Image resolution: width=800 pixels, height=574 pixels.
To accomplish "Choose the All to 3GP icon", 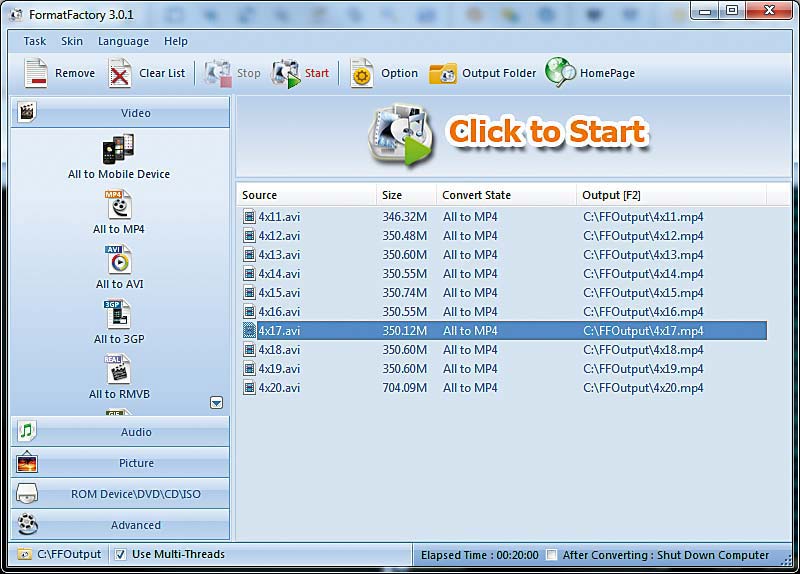I will click(118, 314).
